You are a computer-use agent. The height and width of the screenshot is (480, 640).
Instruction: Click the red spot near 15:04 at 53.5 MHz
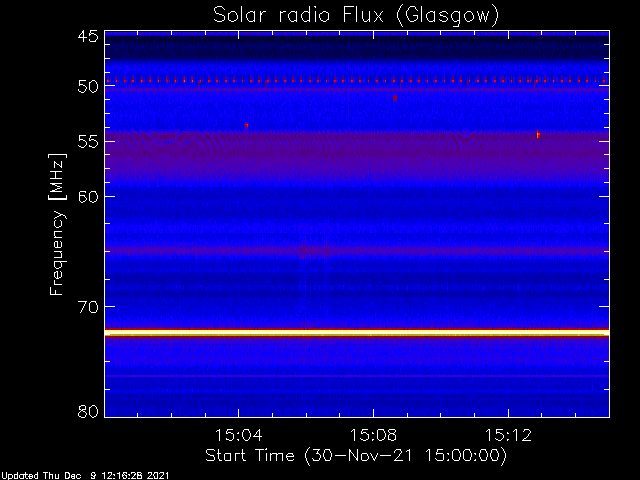[x=247, y=125]
